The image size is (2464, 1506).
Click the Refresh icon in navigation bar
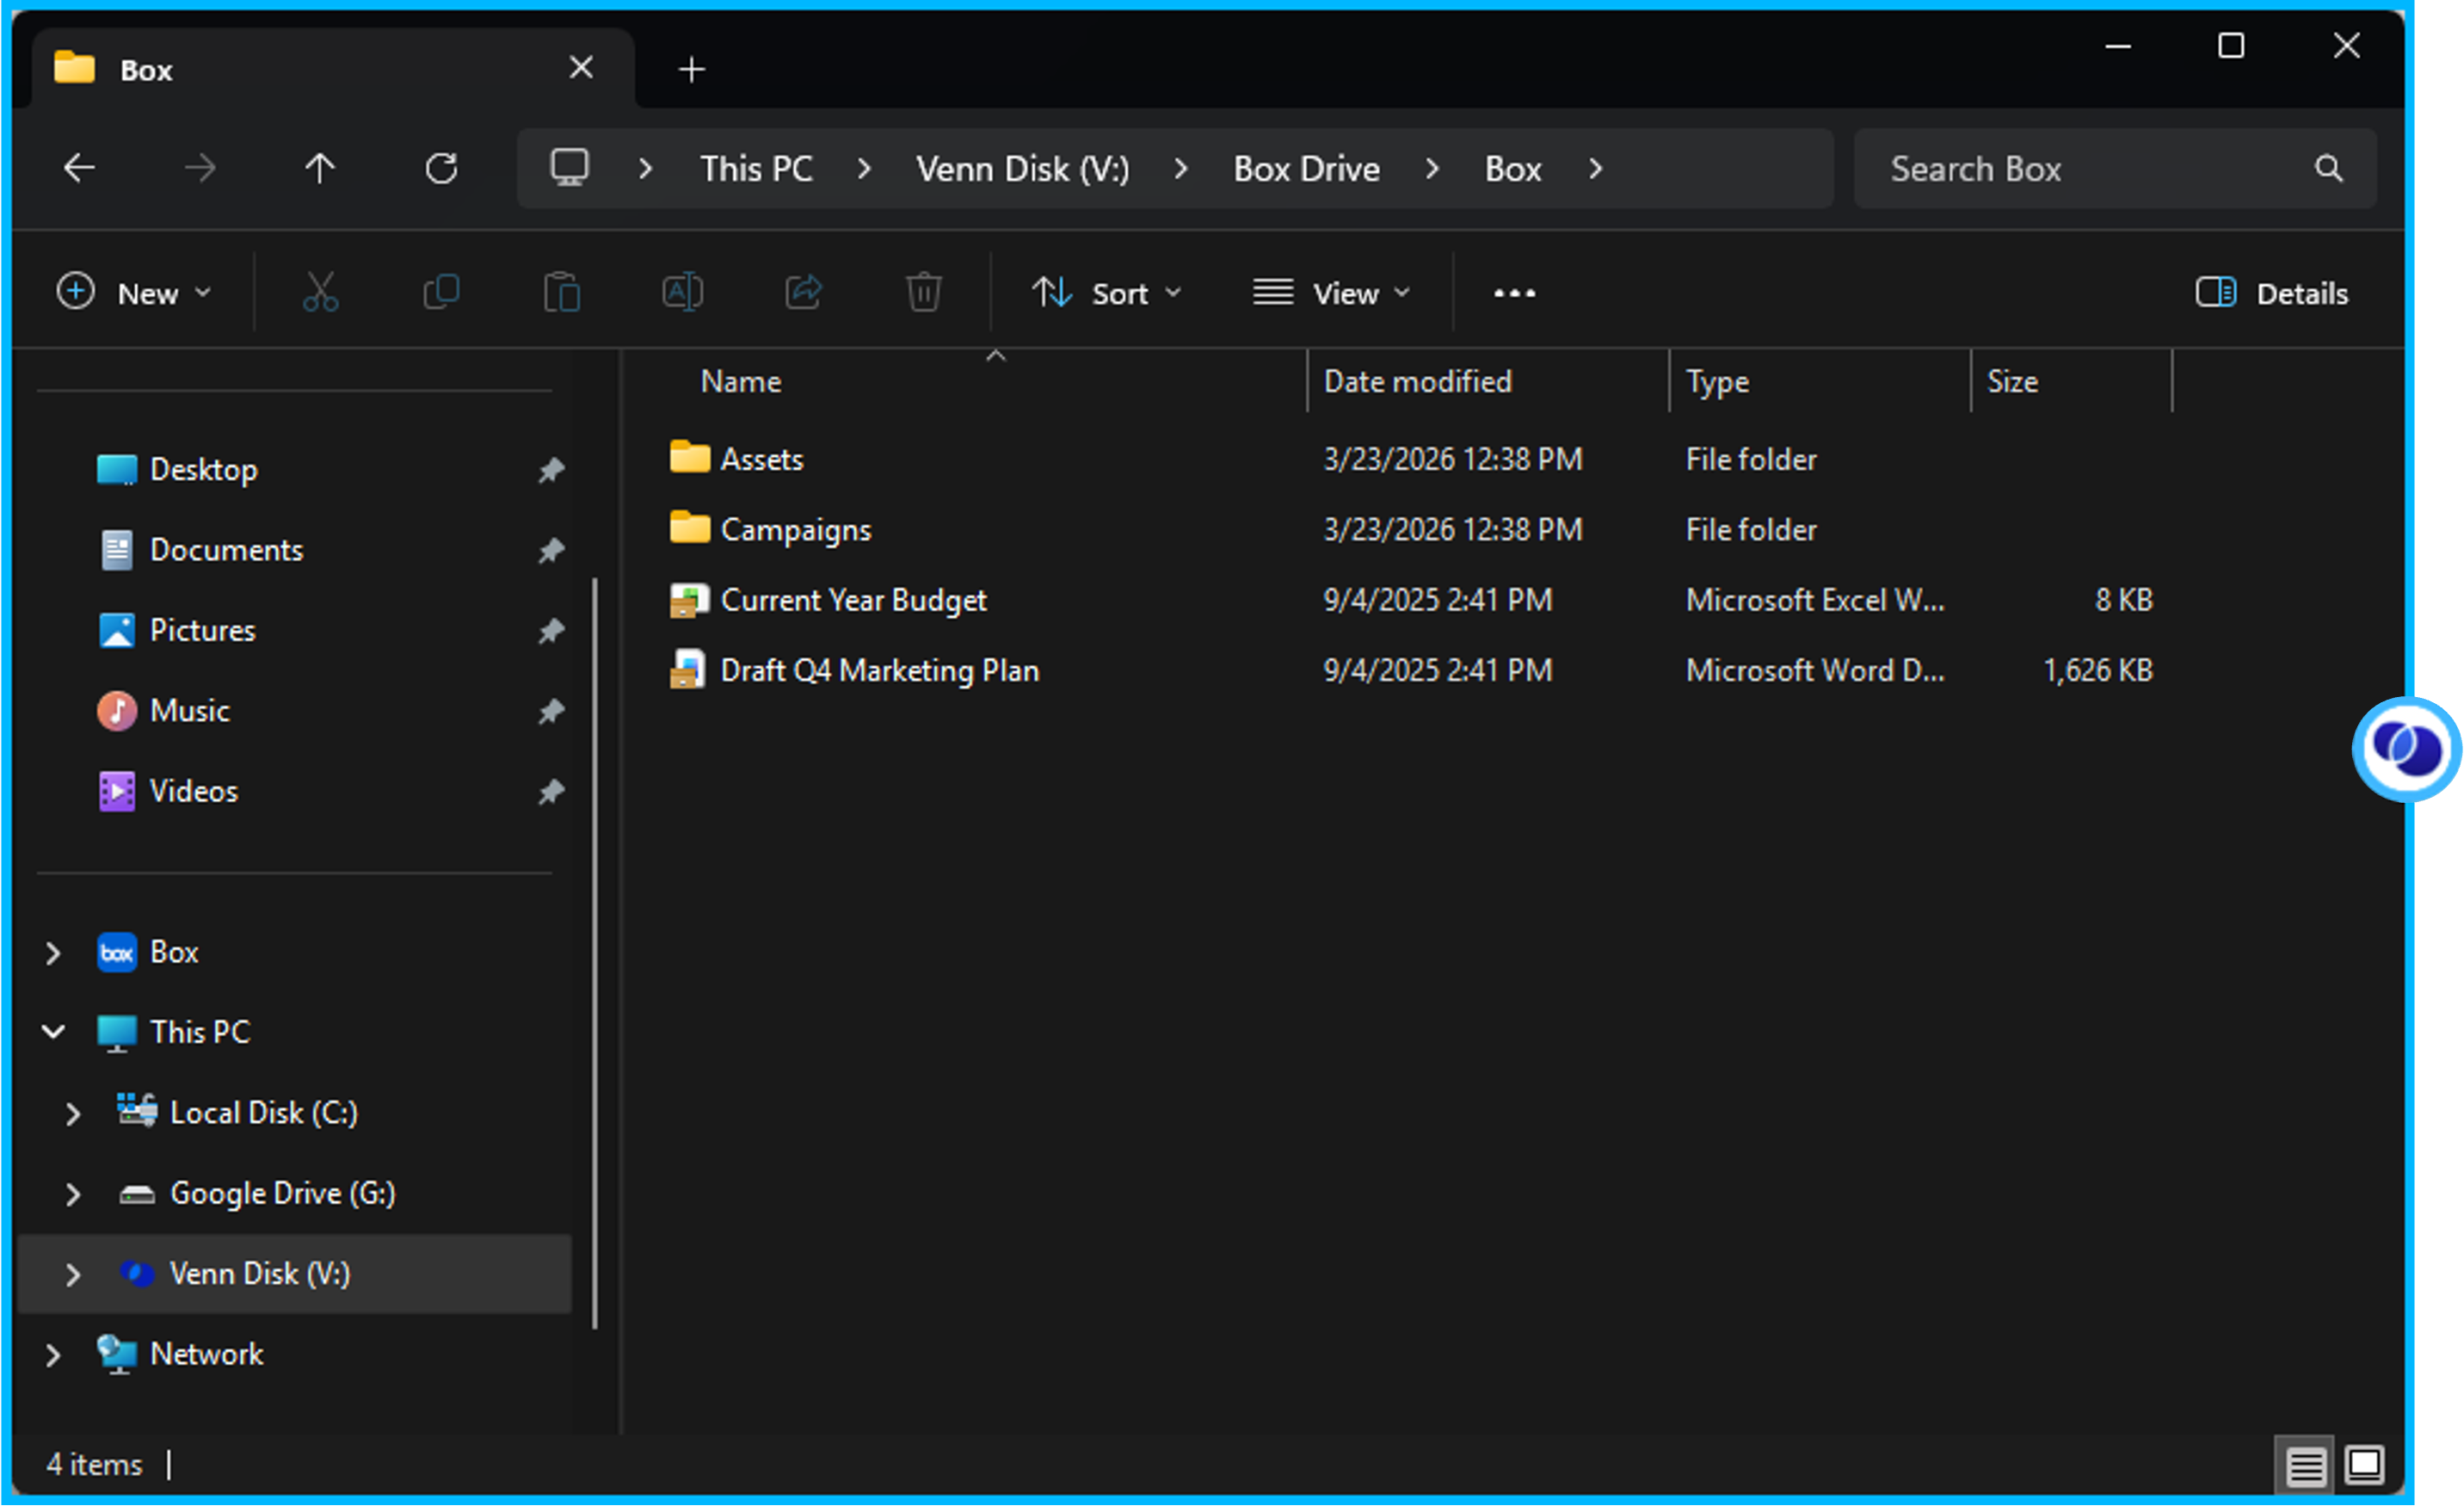click(x=441, y=168)
